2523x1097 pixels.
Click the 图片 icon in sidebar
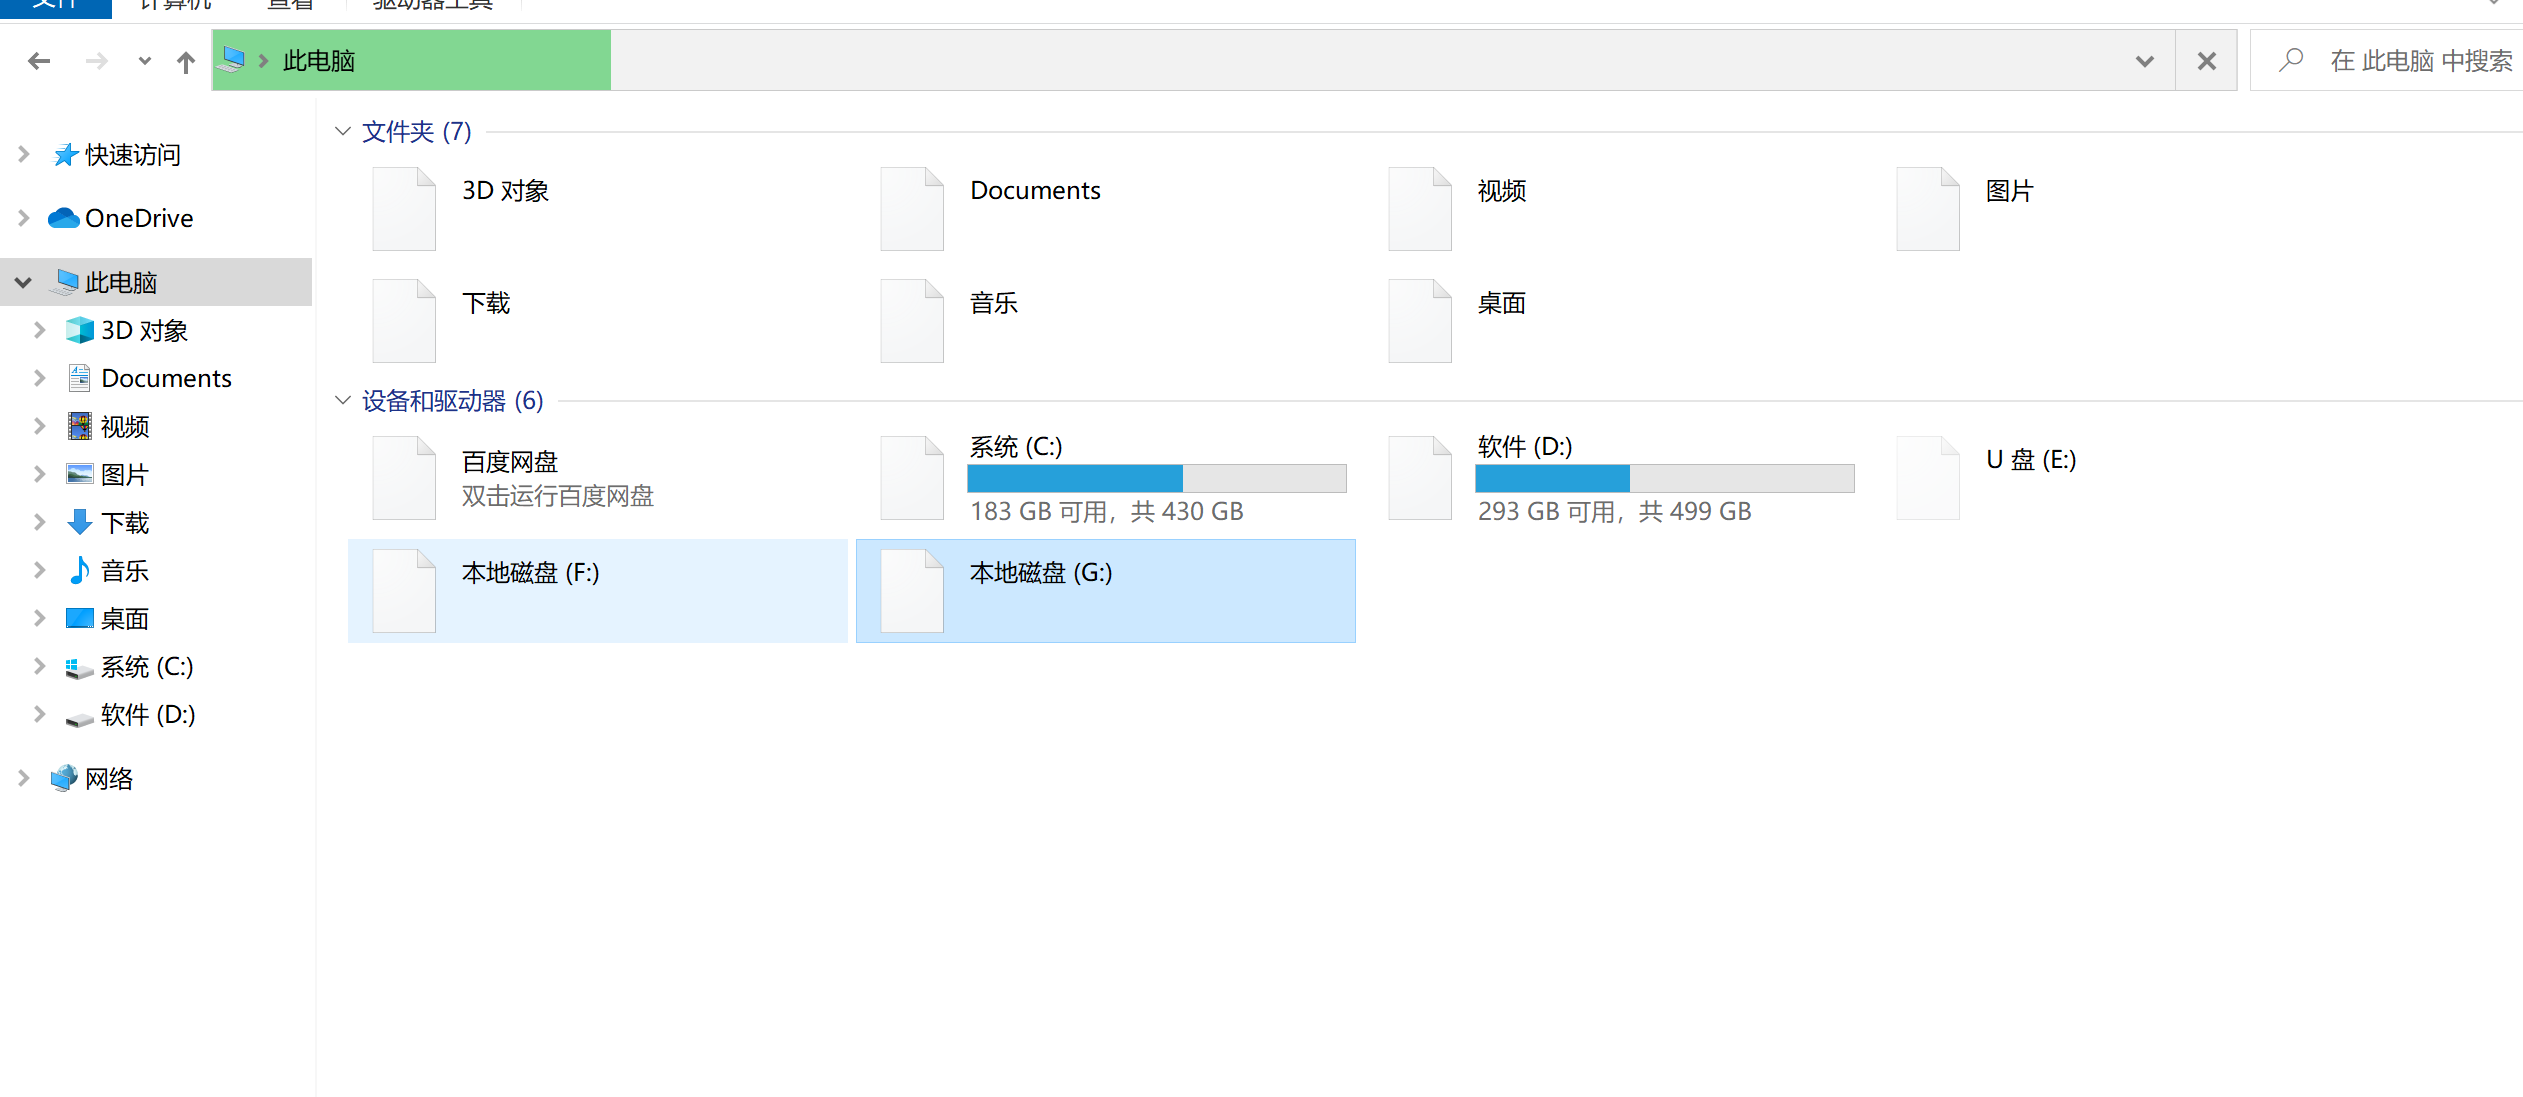80,474
